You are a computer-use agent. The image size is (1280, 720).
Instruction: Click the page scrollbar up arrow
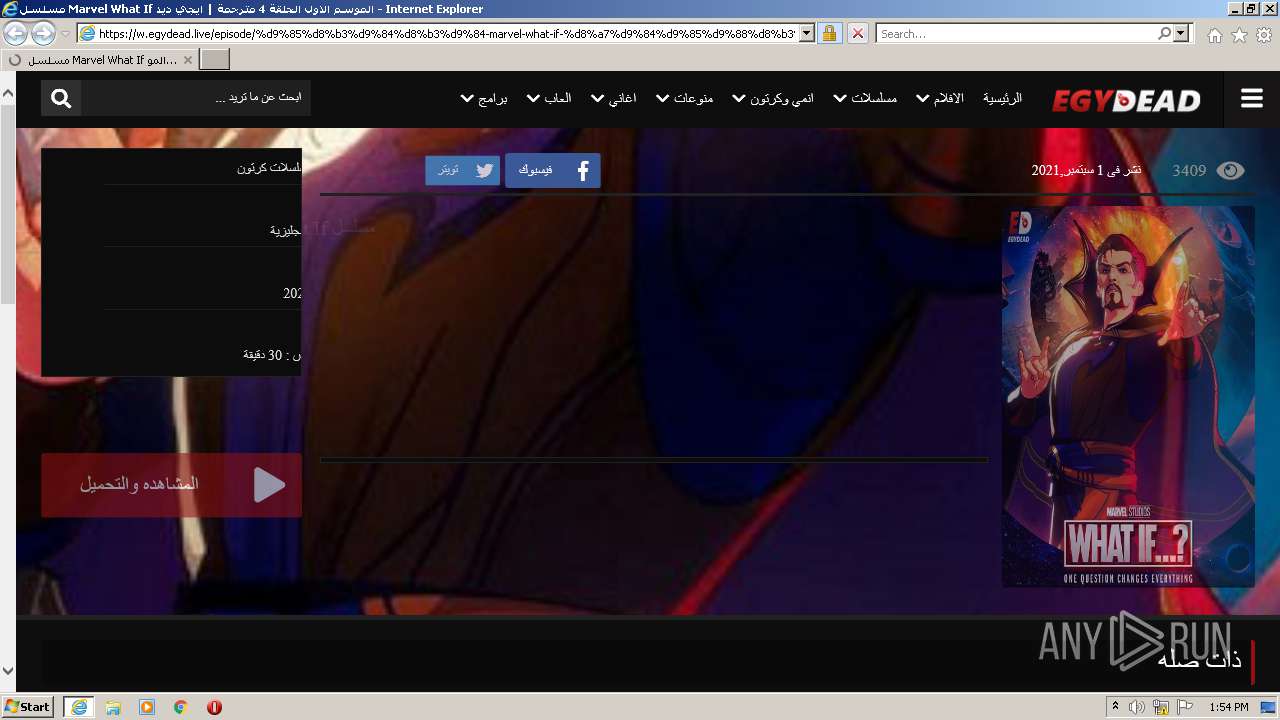click(x=8, y=94)
